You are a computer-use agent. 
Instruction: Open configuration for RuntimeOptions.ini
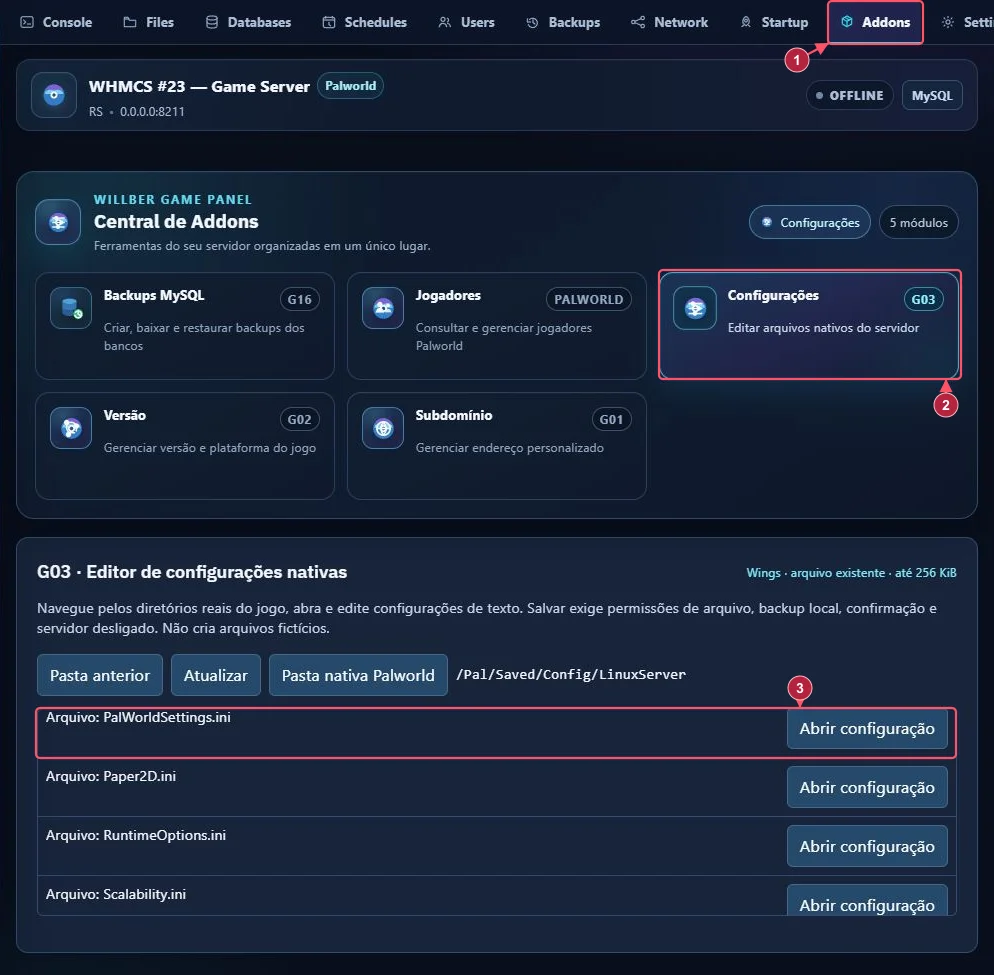point(867,846)
